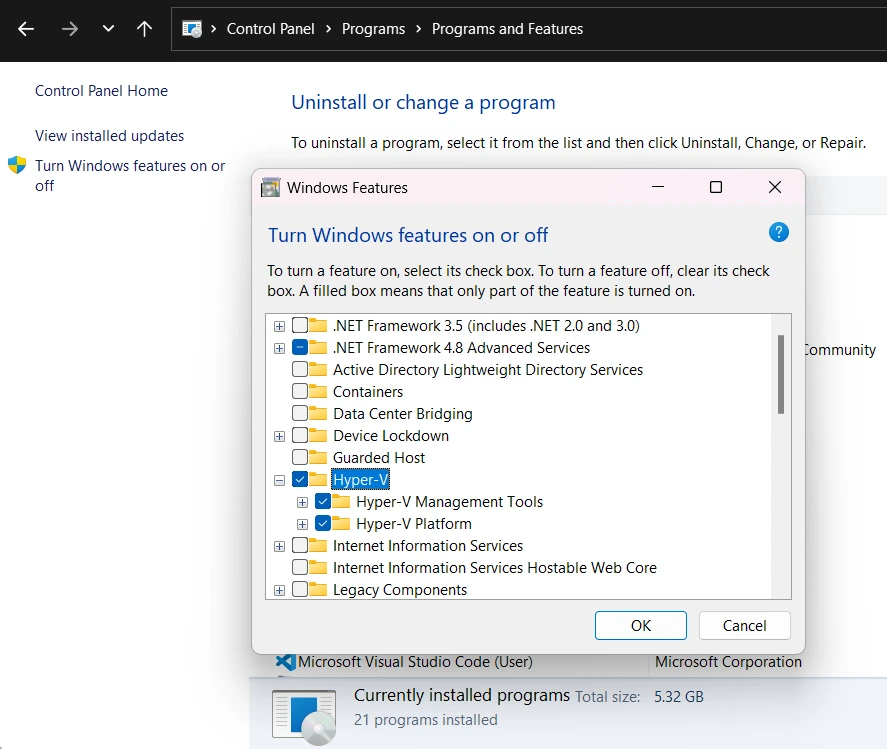The width and height of the screenshot is (887, 749).
Task: Open Control Panel from the breadcrumb path
Action: point(270,29)
